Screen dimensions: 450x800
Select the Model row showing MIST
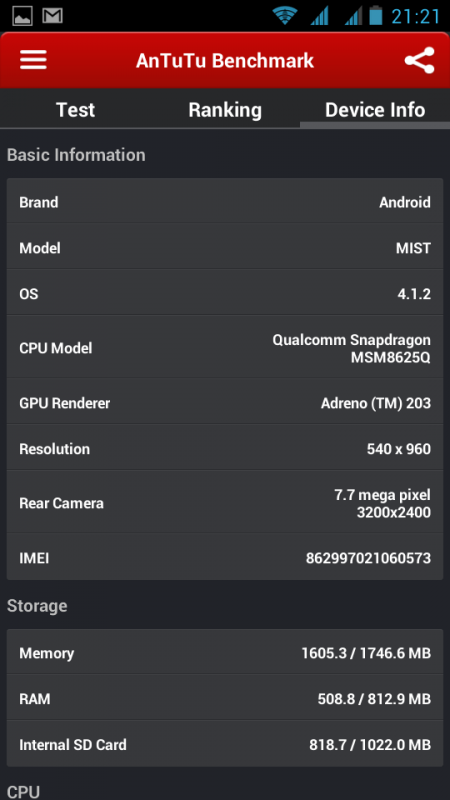point(225,248)
